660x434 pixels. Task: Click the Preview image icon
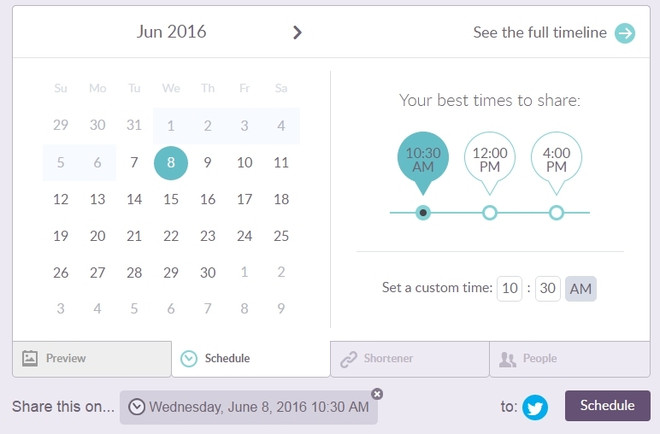pos(30,358)
